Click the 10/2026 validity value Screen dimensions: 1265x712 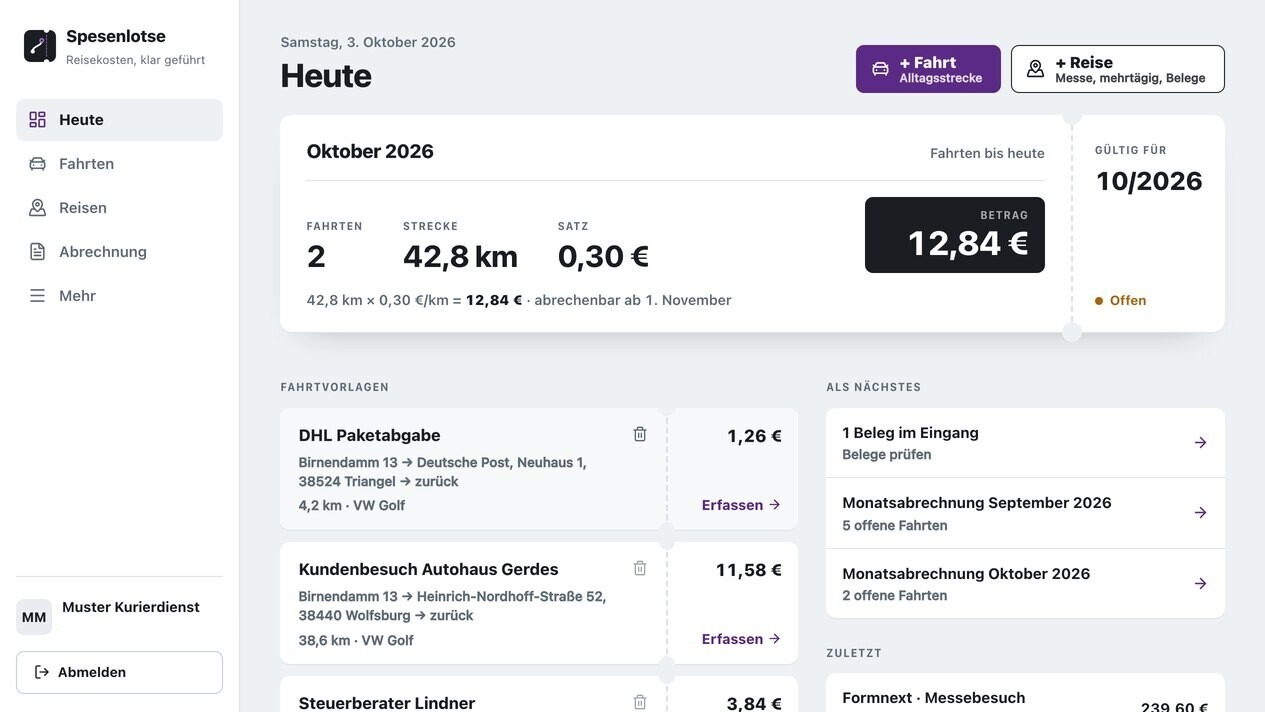1149,181
